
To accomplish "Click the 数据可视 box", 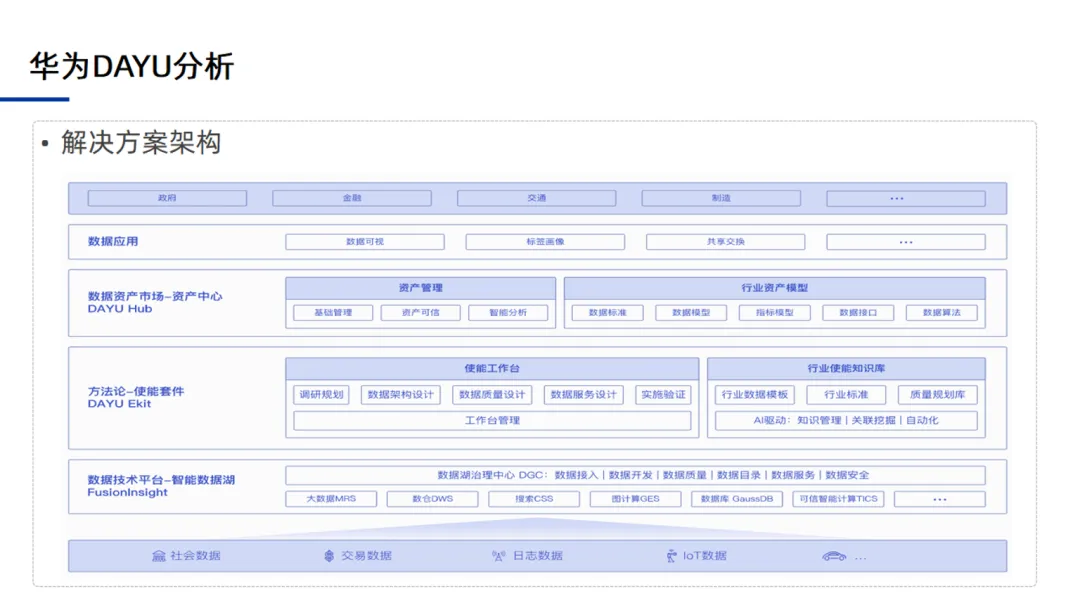I will (x=365, y=242).
